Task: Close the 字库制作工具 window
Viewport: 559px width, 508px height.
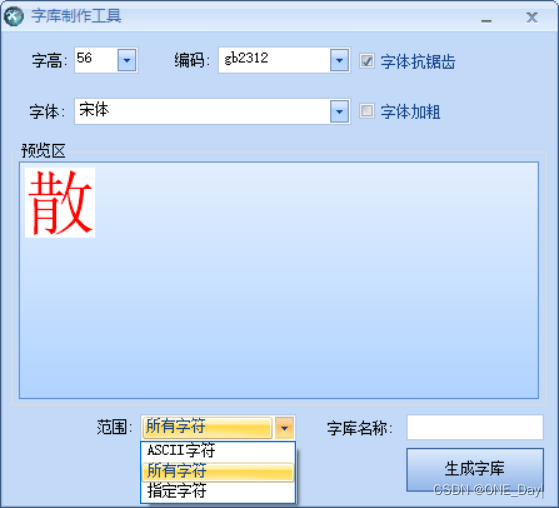Action: click(x=532, y=17)
